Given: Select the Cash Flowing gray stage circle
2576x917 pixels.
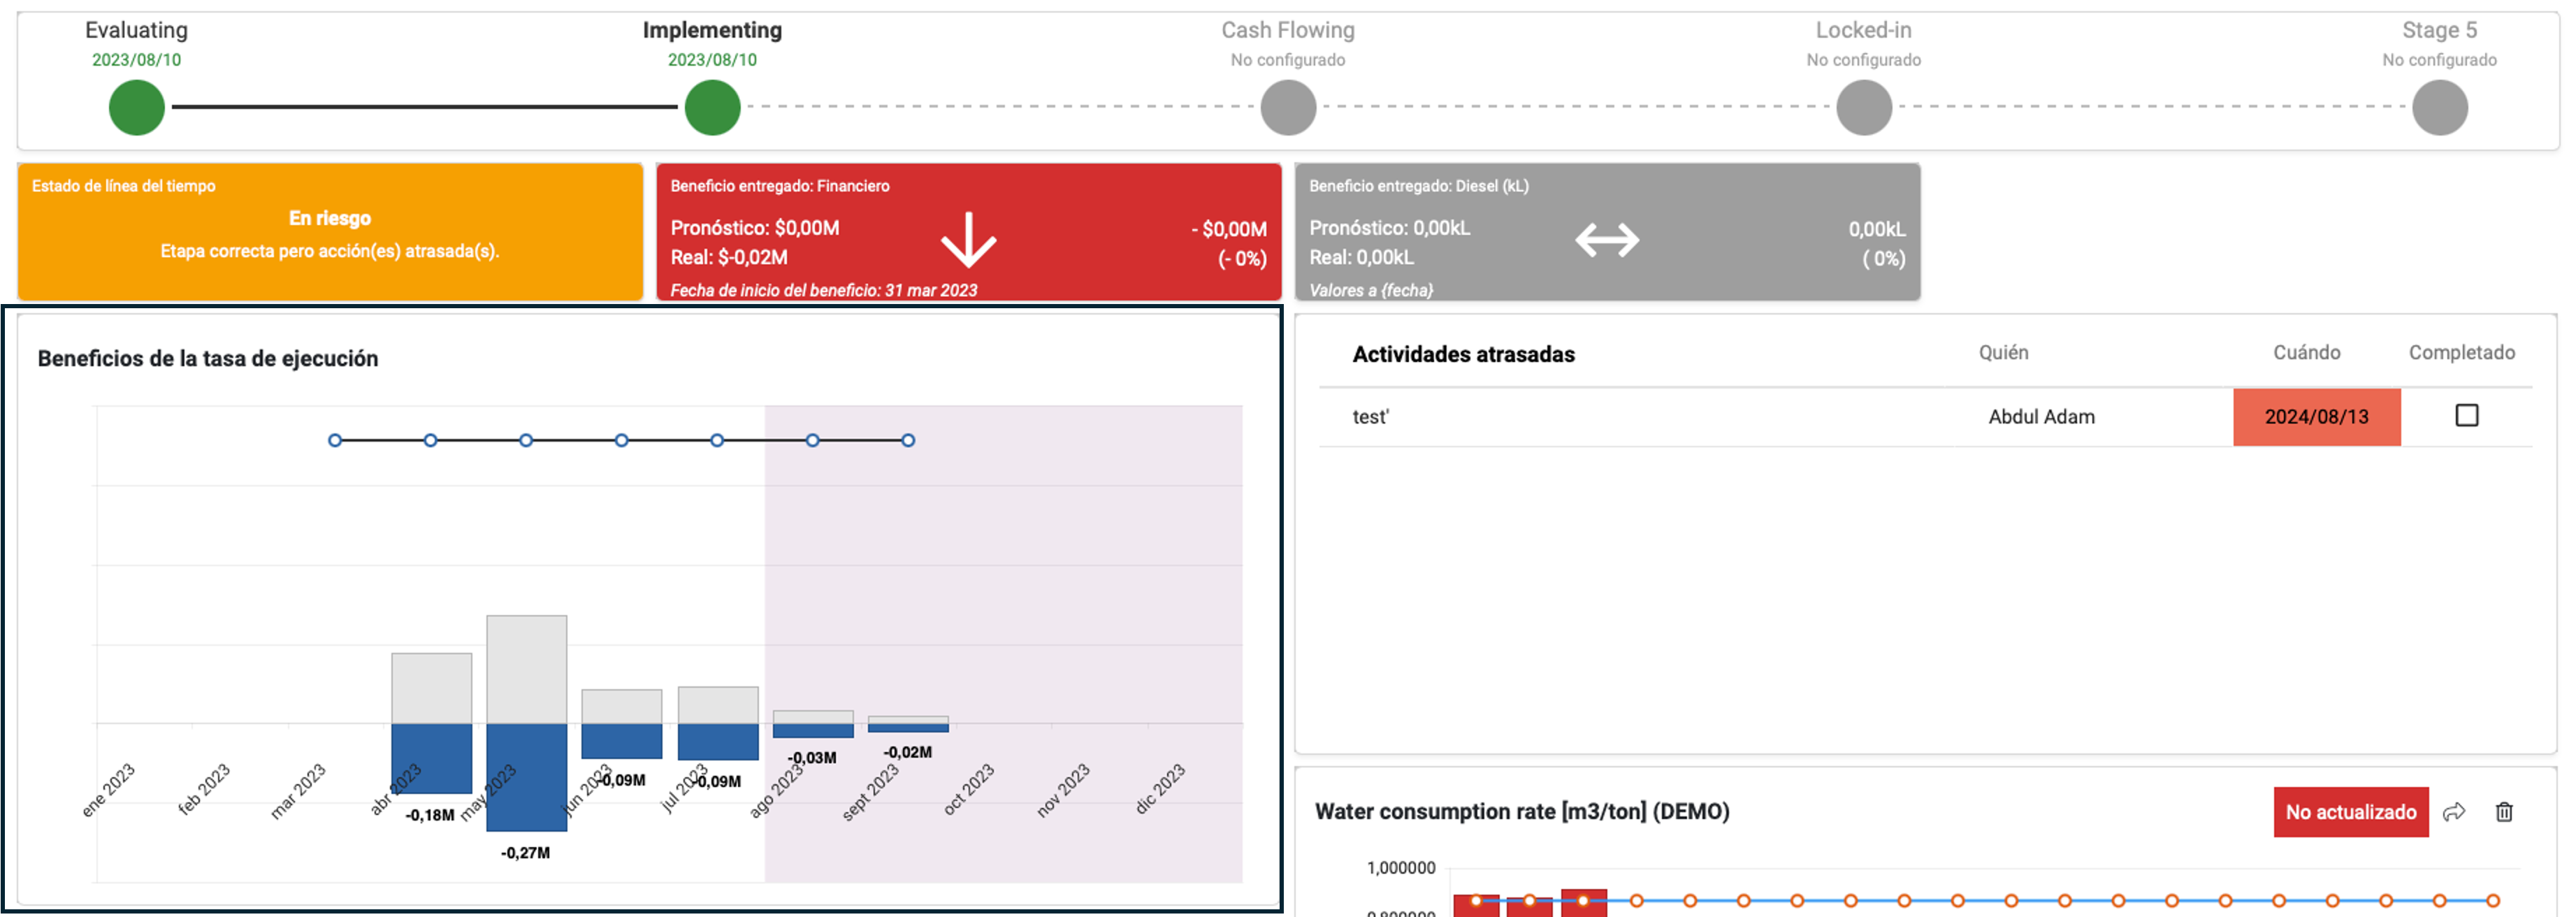Looking at the screenshot, I should [1288, 107].
